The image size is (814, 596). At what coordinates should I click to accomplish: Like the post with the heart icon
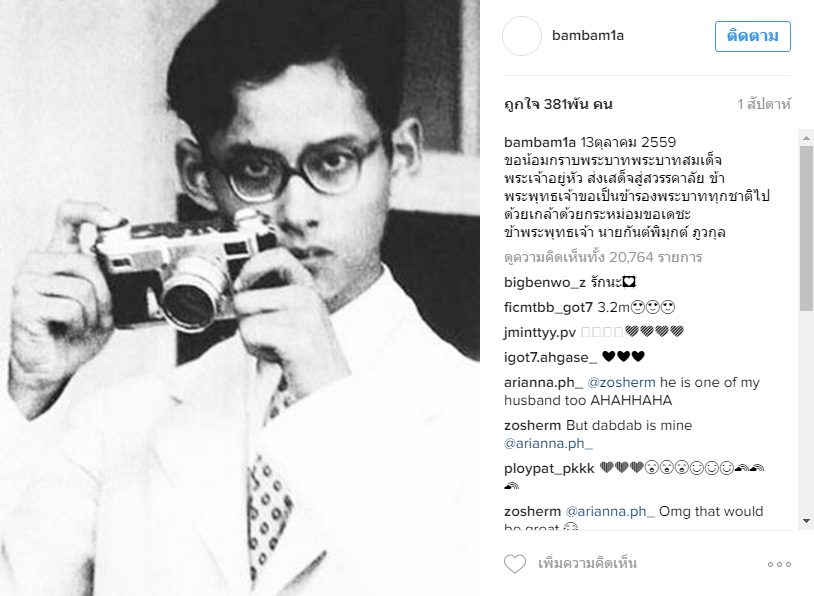click(x=514, y=564)
